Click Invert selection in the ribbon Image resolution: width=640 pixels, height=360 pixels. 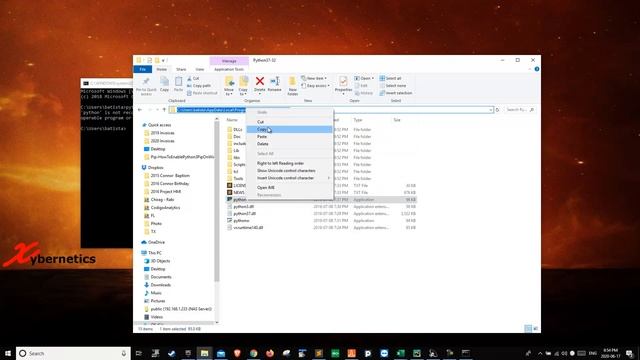click(396, 93)
